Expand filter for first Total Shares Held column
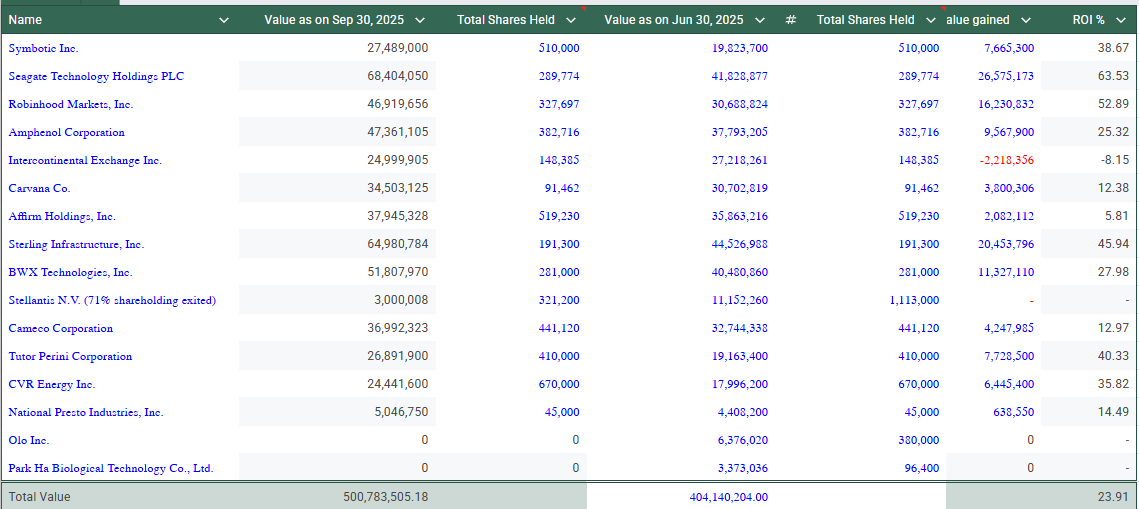 click(571, 20)
